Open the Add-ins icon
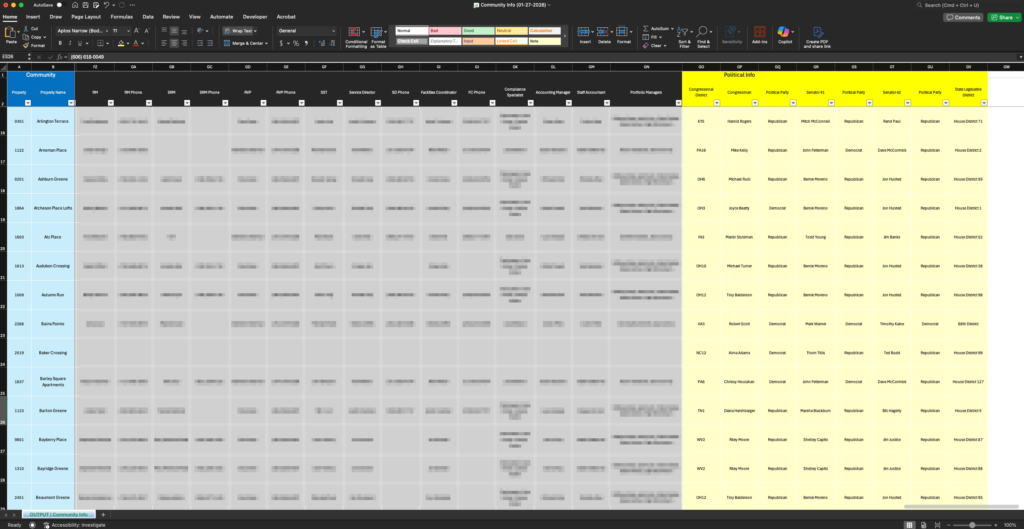The width and height of the screenshot is (1024, 529). (759, 37)
